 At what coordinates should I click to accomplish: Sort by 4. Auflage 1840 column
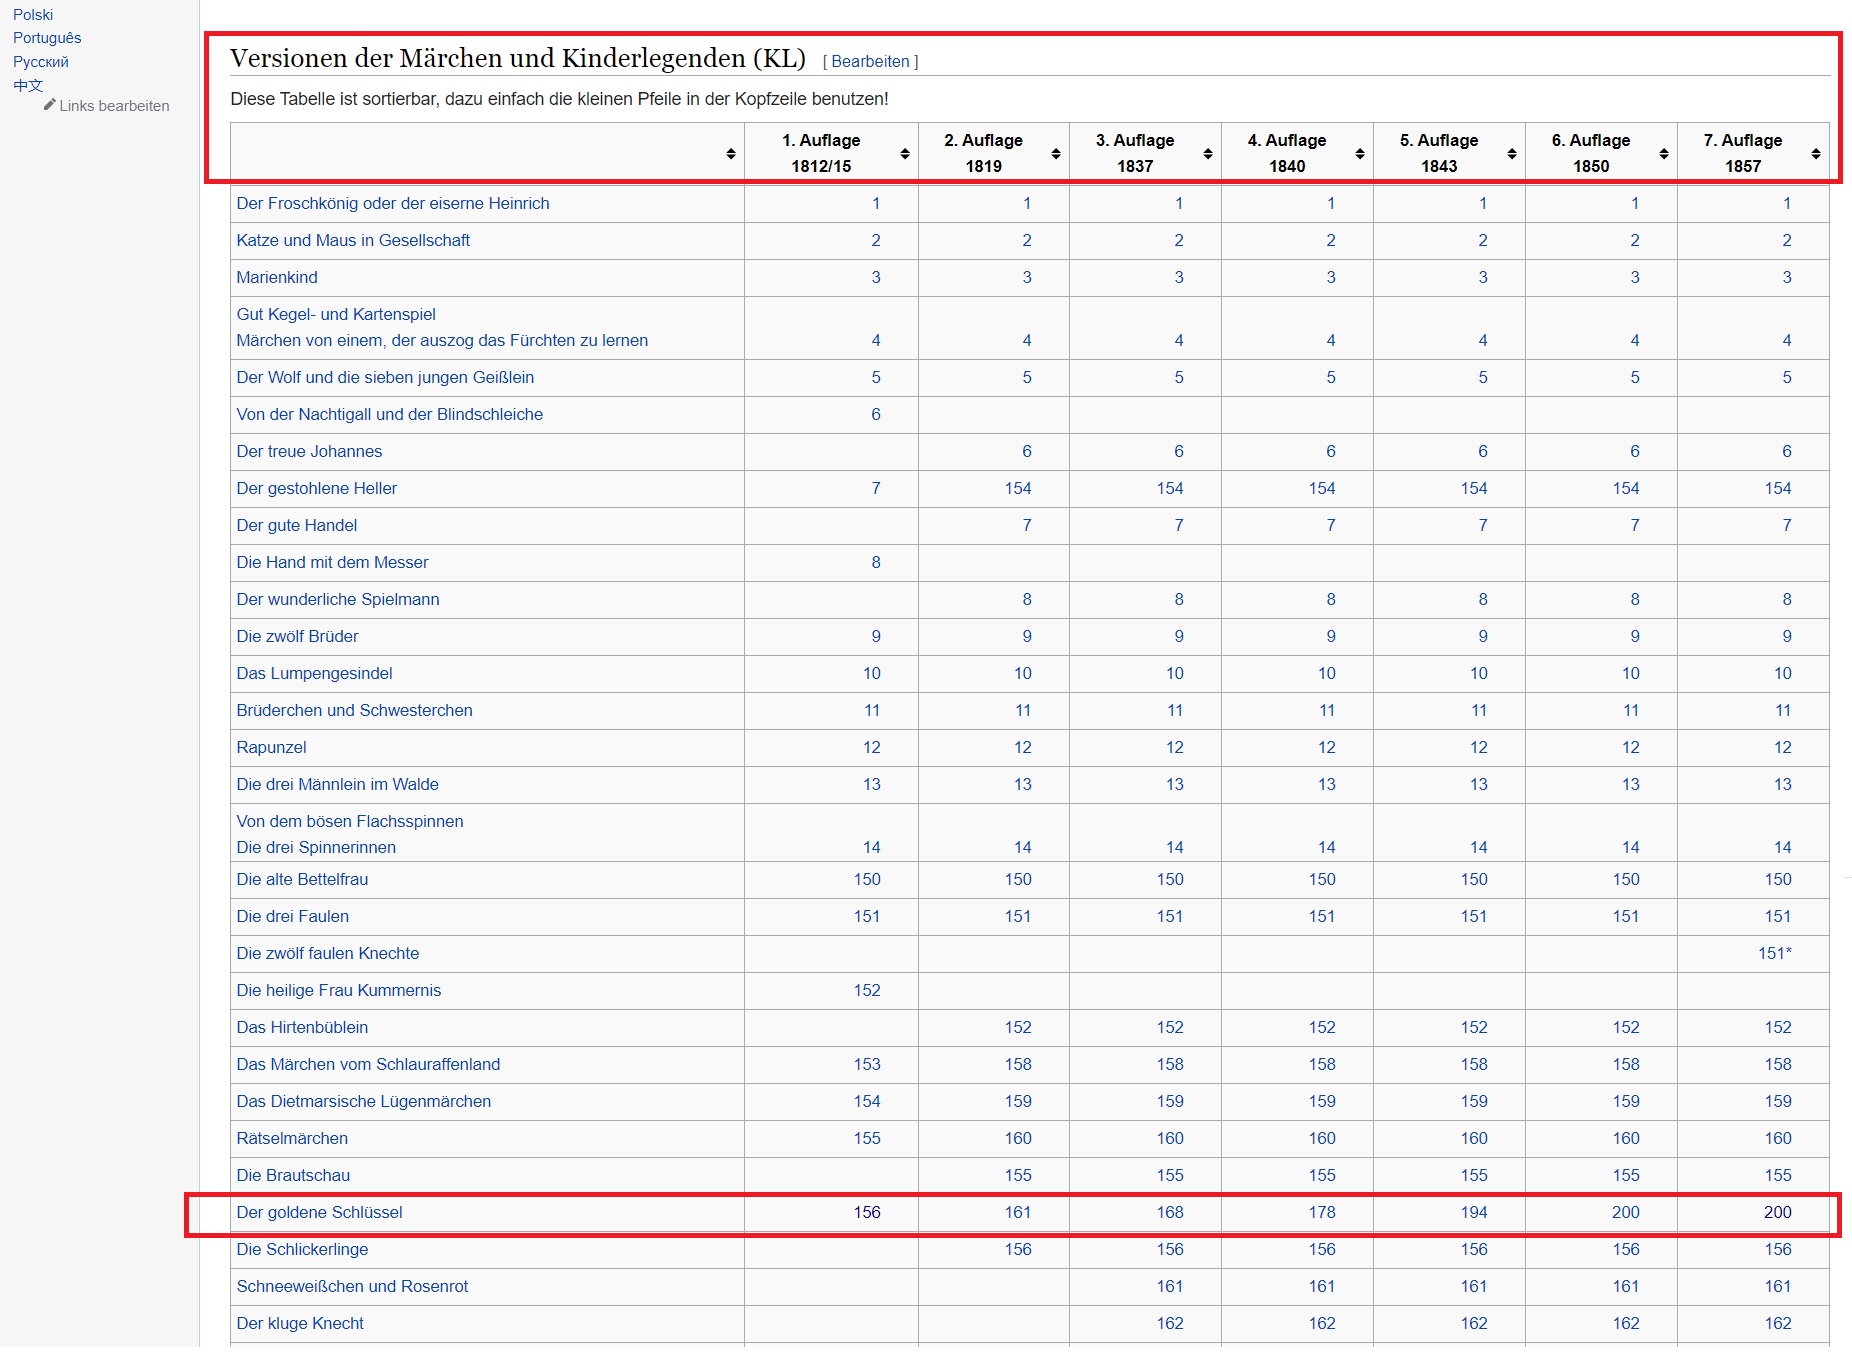click(1360, 153)
